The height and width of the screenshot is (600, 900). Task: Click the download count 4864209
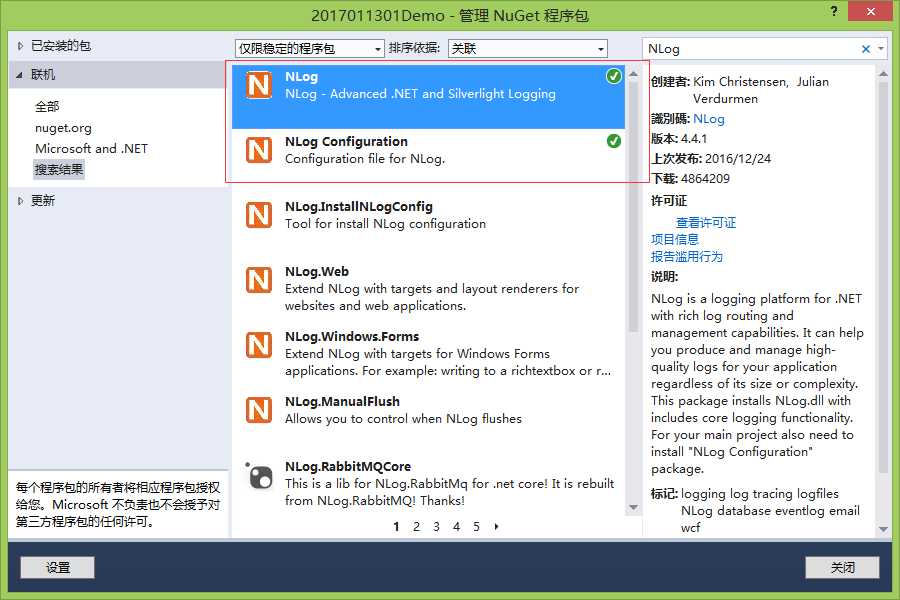pos(705,179)
